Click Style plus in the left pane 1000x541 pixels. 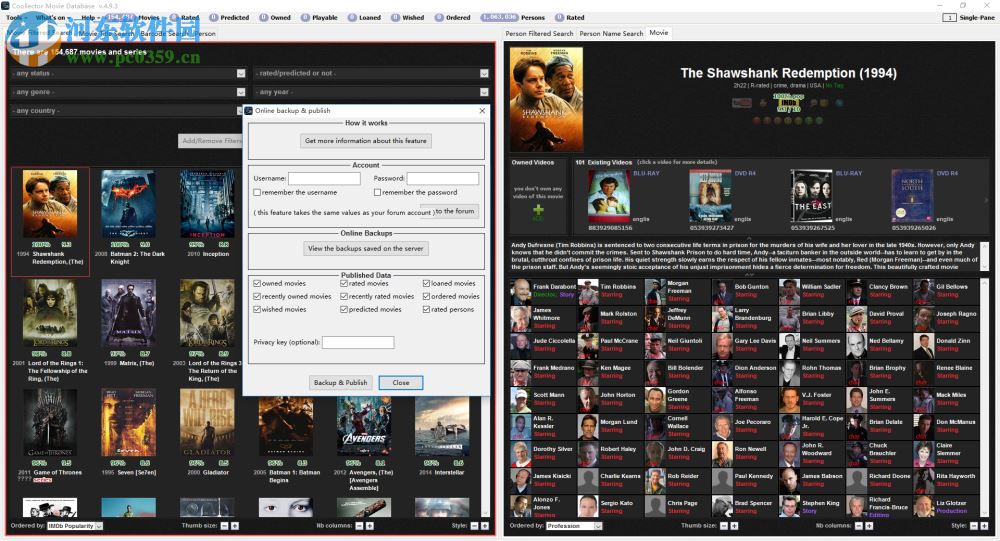coord(485,526)
